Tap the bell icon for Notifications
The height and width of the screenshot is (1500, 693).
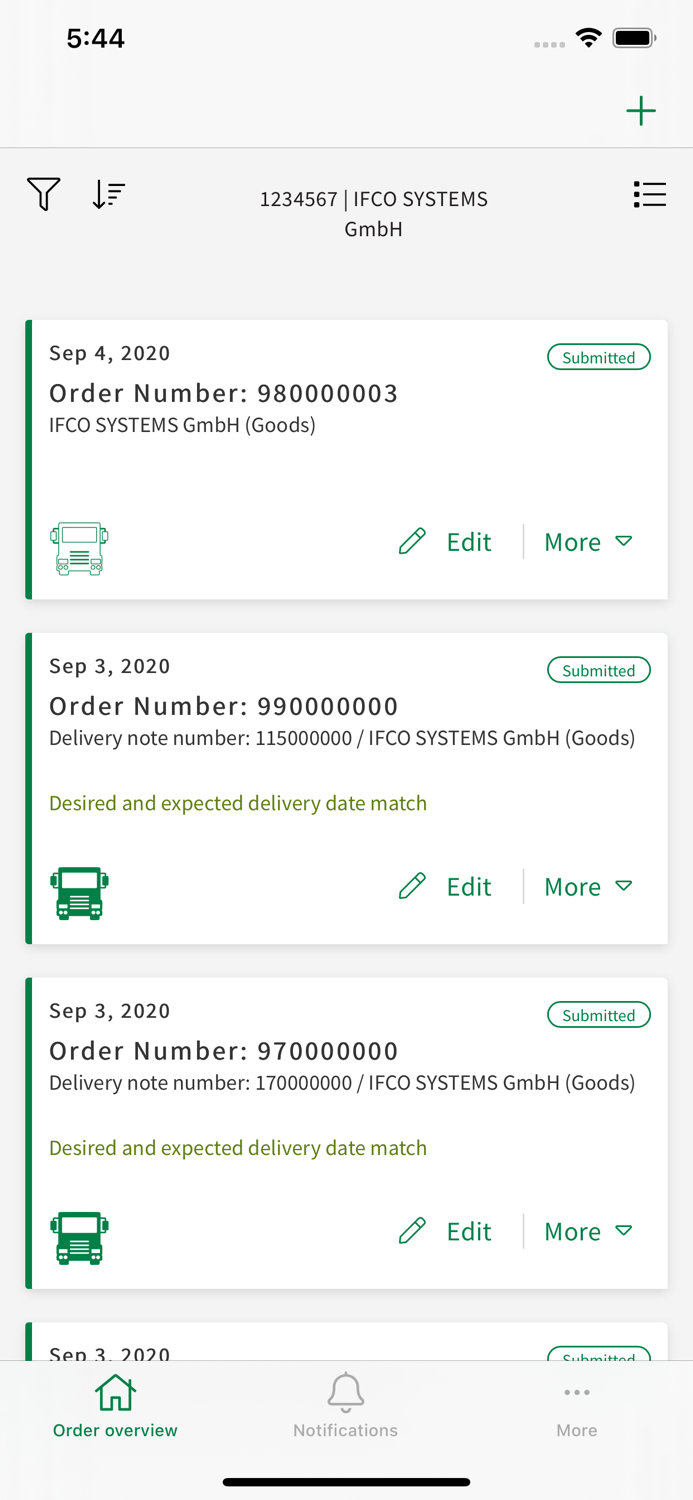(x=345, y=1391)
